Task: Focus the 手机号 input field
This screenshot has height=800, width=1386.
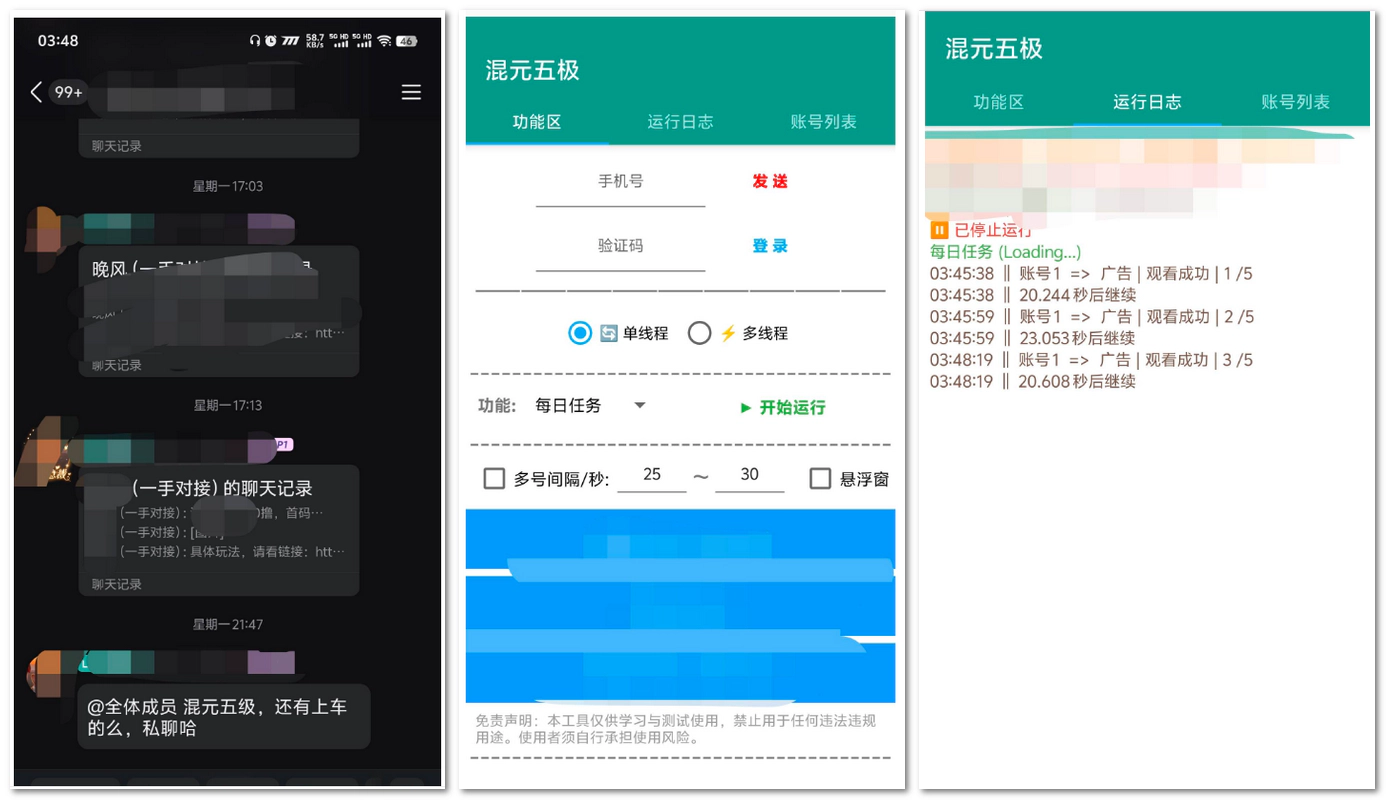Action: [620, 182]
